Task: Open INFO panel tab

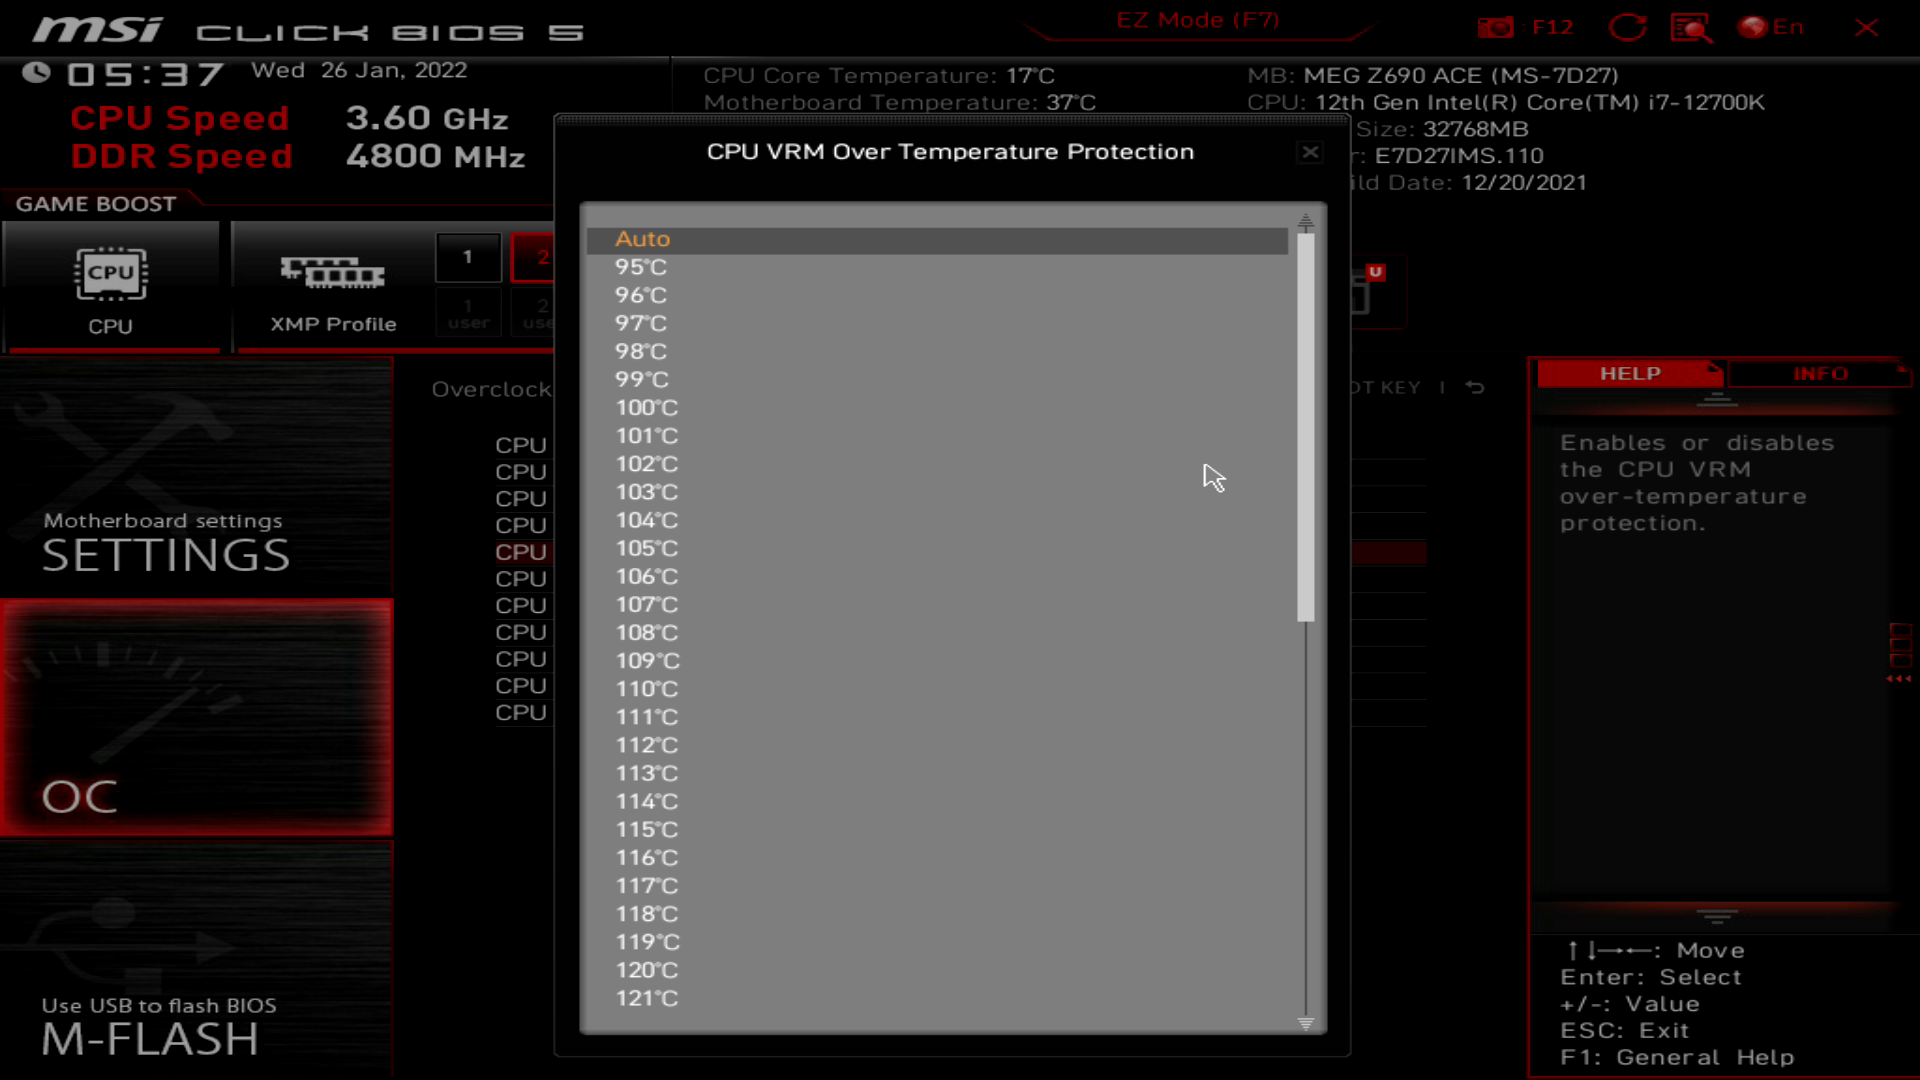Action: click(1821, 373)
